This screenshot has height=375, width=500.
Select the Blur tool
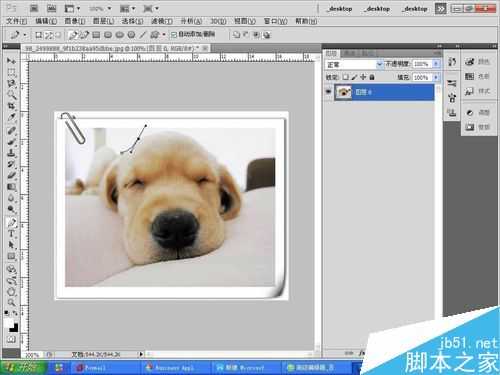click(x=11, y=198)
